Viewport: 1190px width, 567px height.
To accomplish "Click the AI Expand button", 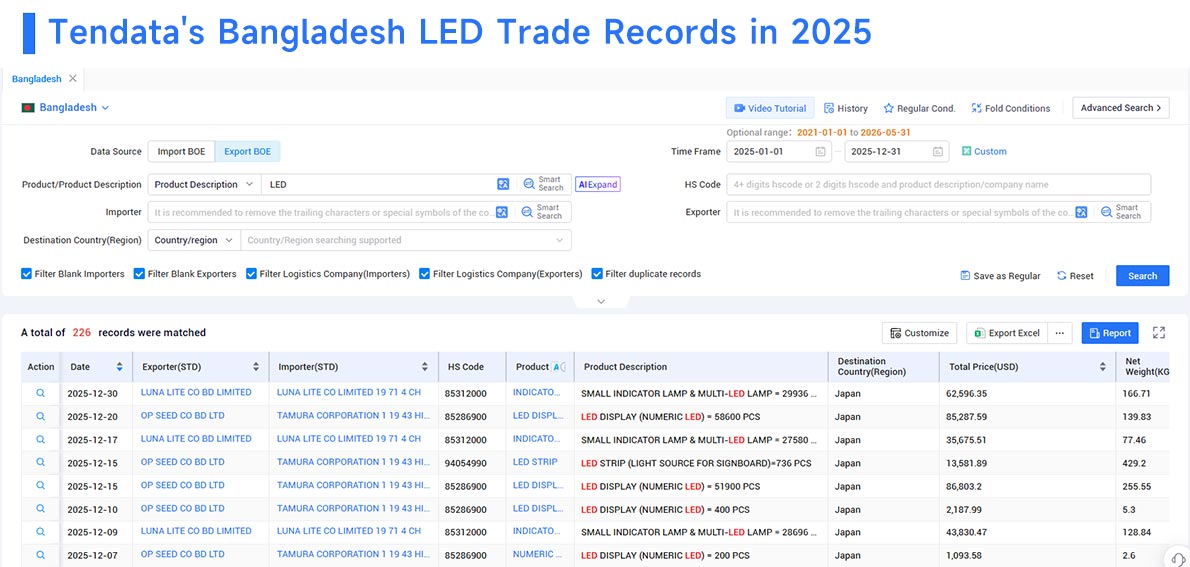I will coord(598,184).
